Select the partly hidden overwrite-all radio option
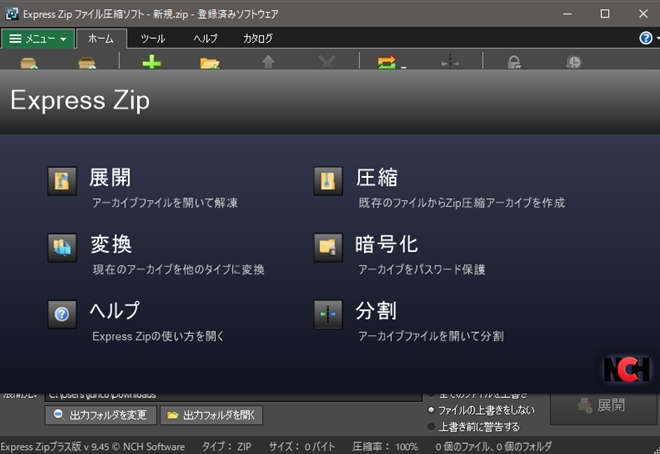Viewport: 660px width, 454px height. pos(431,396)
